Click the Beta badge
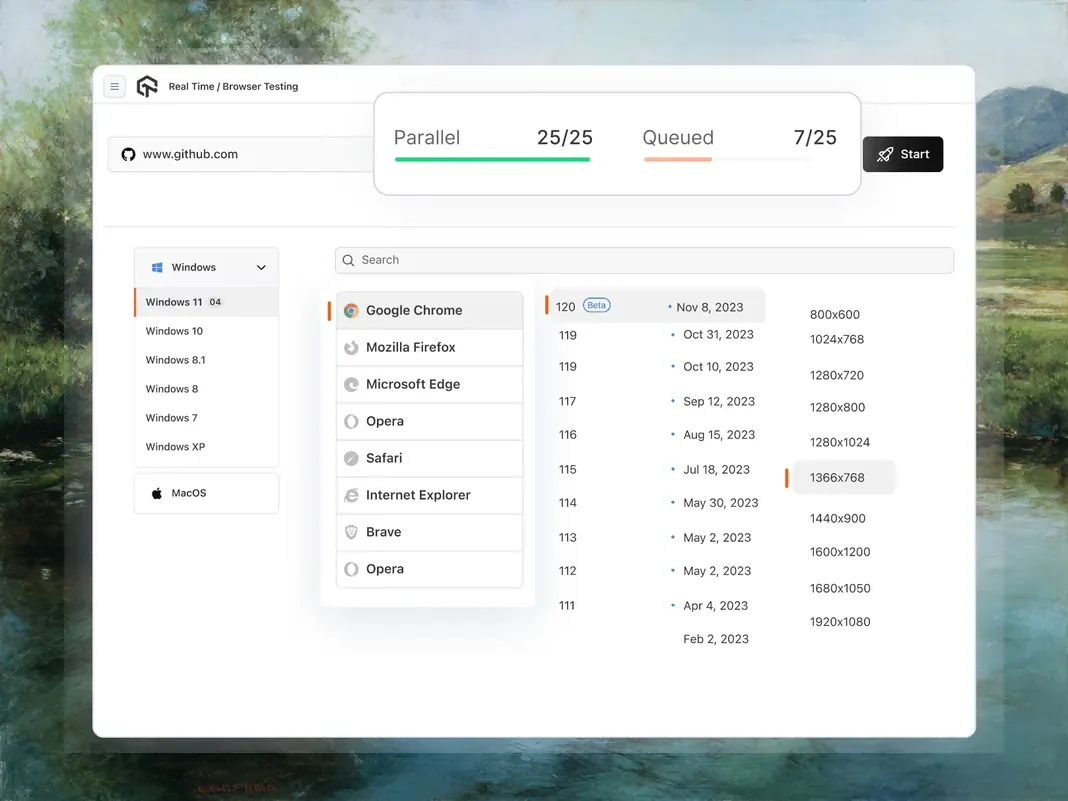The image size is (1068, 801). pos(596,305)
